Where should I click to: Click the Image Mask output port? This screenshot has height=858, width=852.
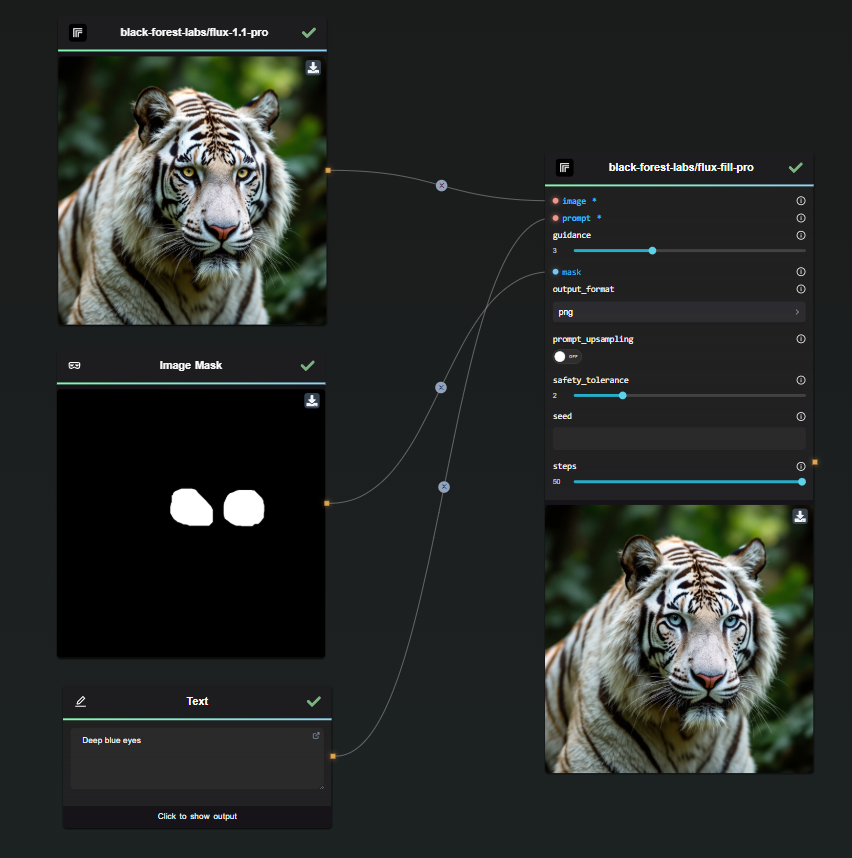(327, 503)
